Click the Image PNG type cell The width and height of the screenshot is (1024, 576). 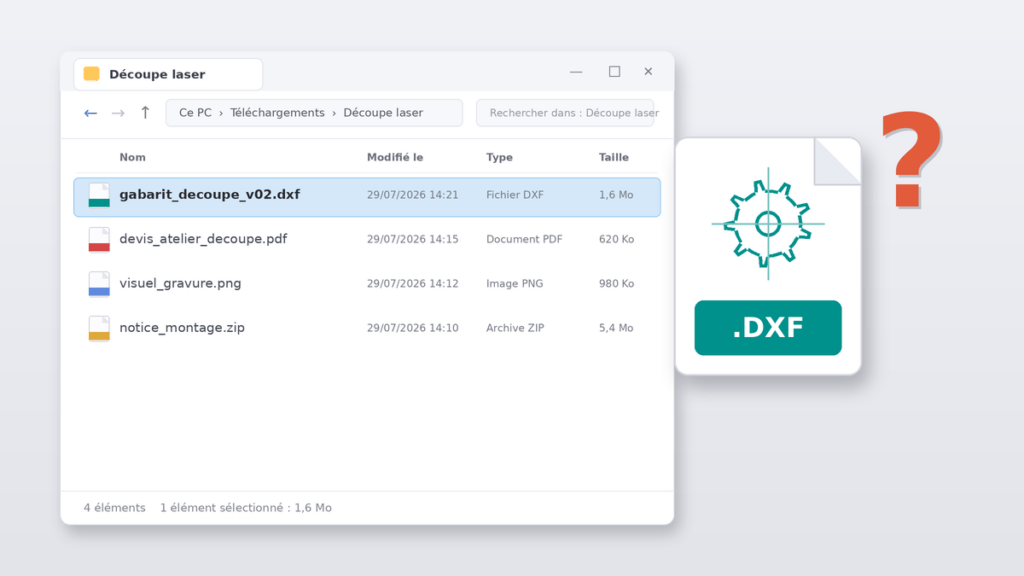click(515, 284)
